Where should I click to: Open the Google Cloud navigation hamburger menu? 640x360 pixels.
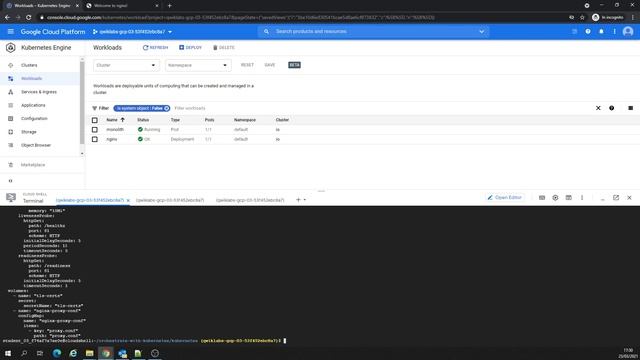[11, 31]
